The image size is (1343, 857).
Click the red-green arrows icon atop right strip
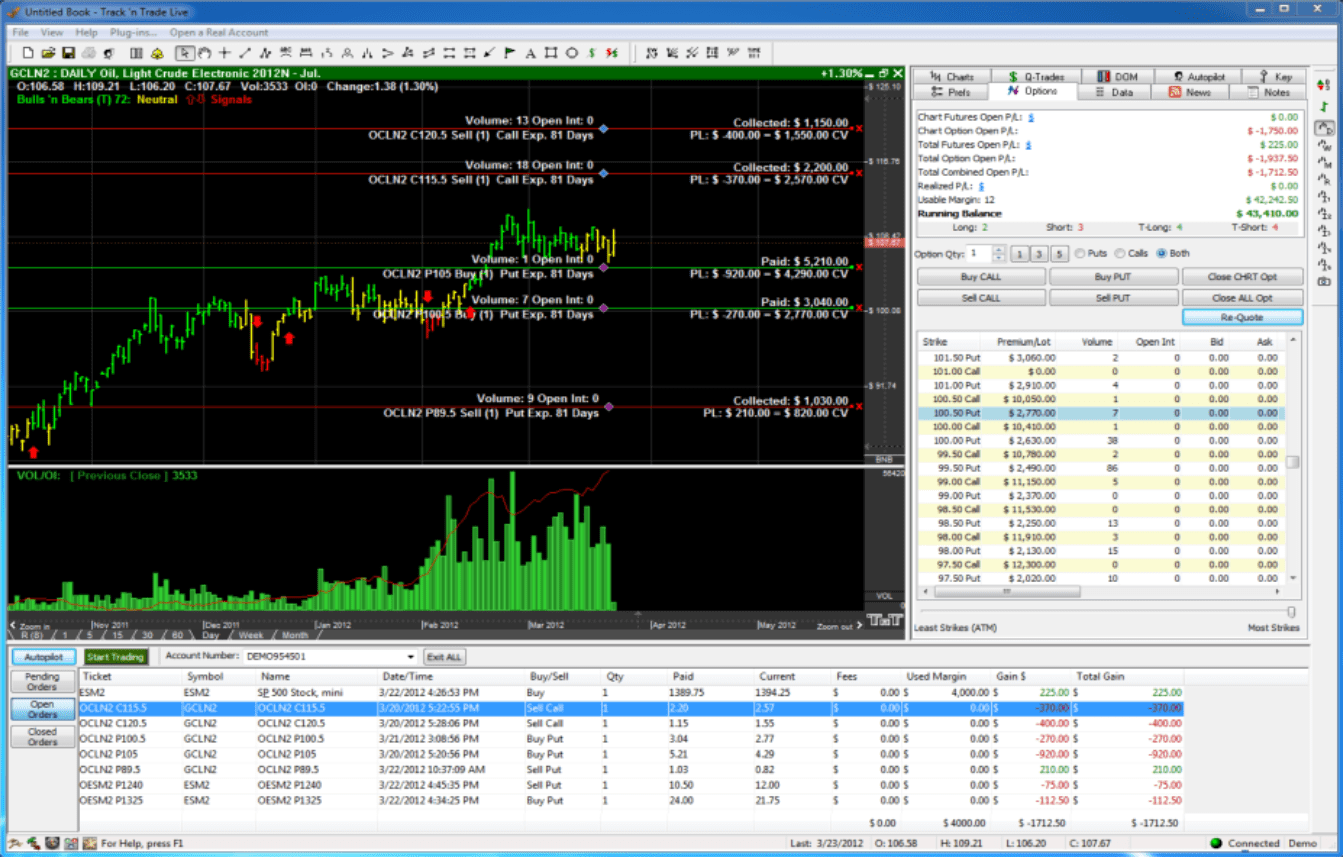click(x=1324, y=85)
